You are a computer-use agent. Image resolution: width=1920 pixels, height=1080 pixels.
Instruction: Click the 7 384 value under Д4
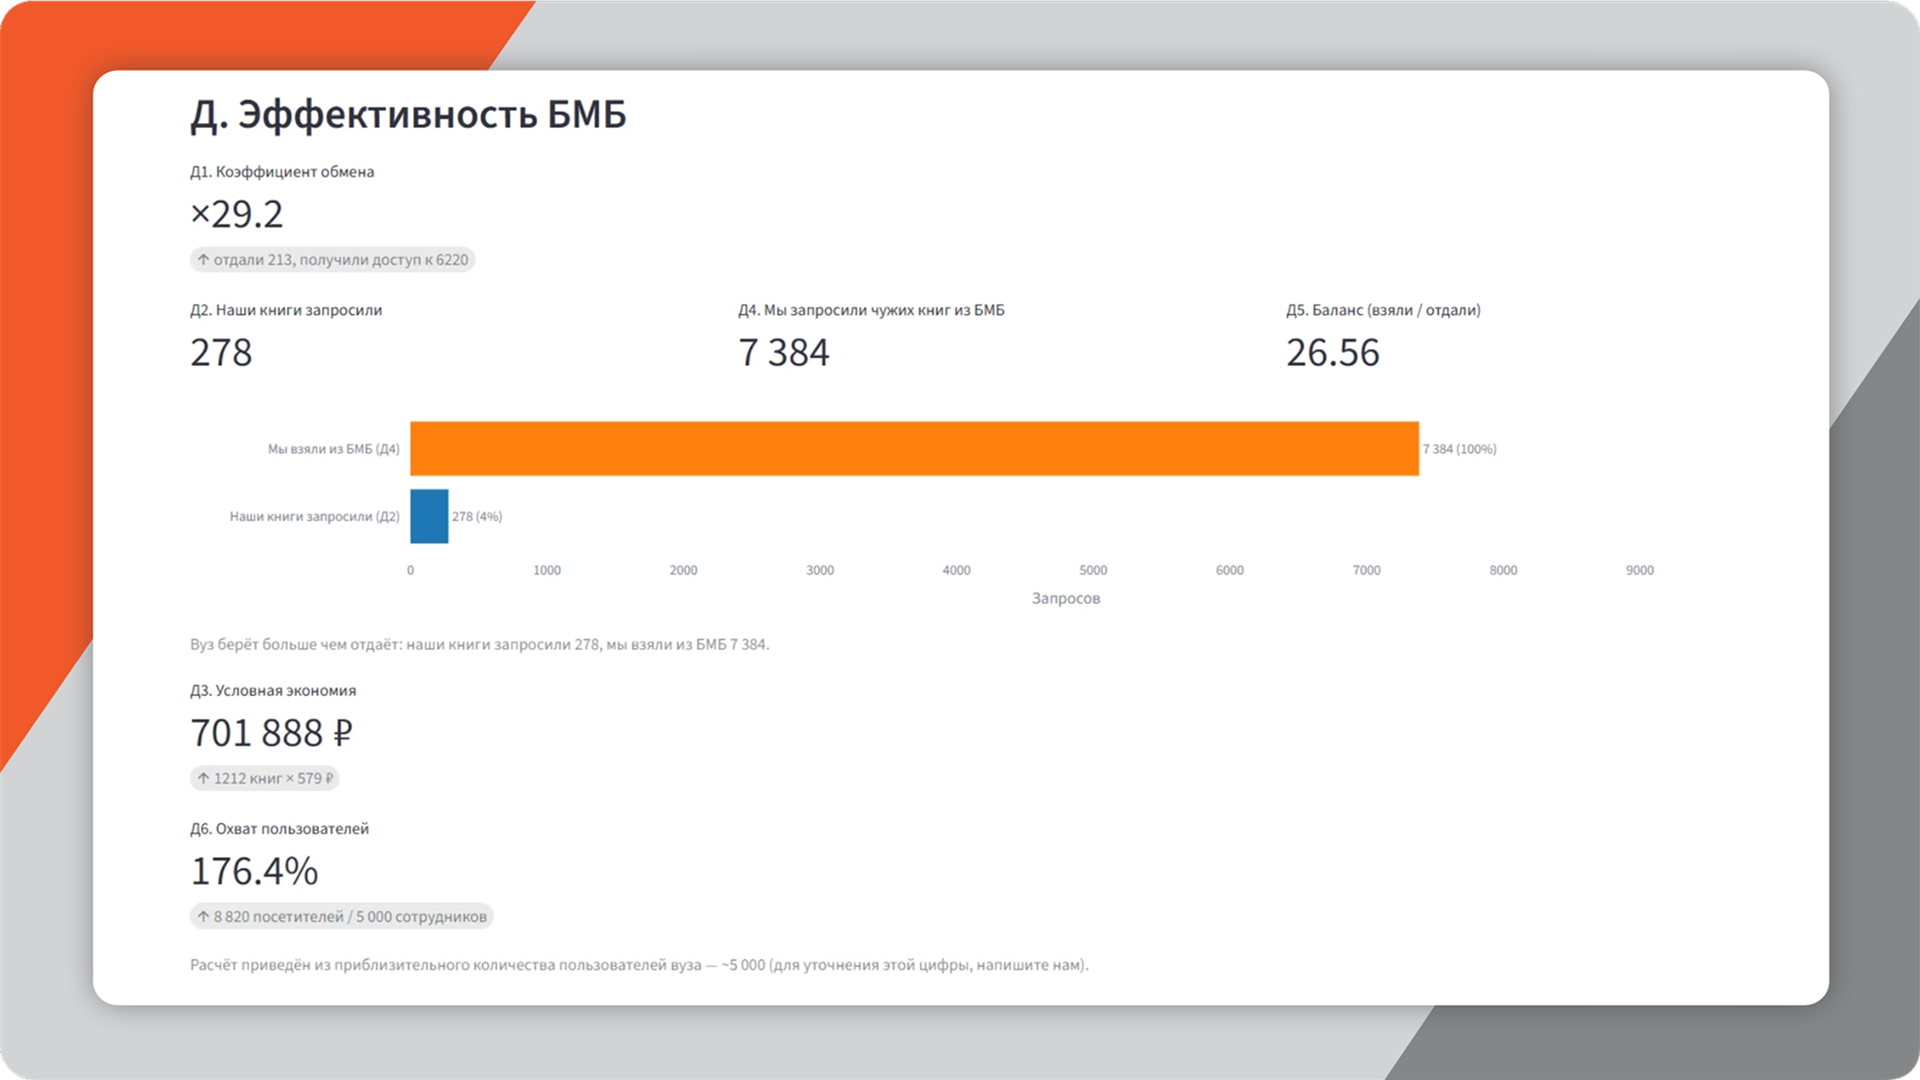click(784, 352)
